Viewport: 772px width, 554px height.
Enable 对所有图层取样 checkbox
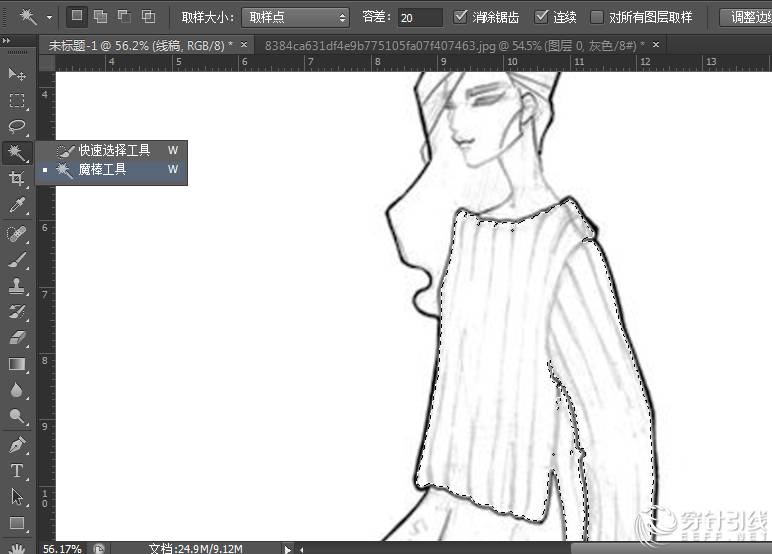pos(597,17)
